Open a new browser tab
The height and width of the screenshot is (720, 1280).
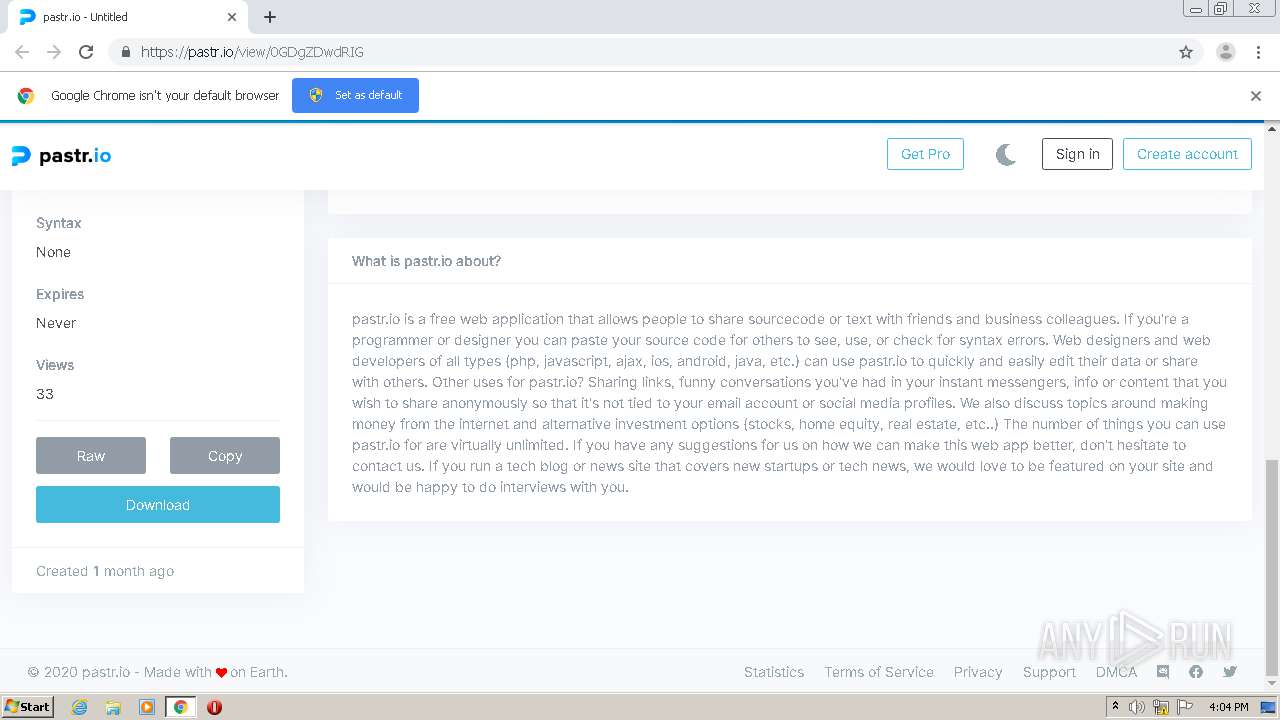[270, 17]
